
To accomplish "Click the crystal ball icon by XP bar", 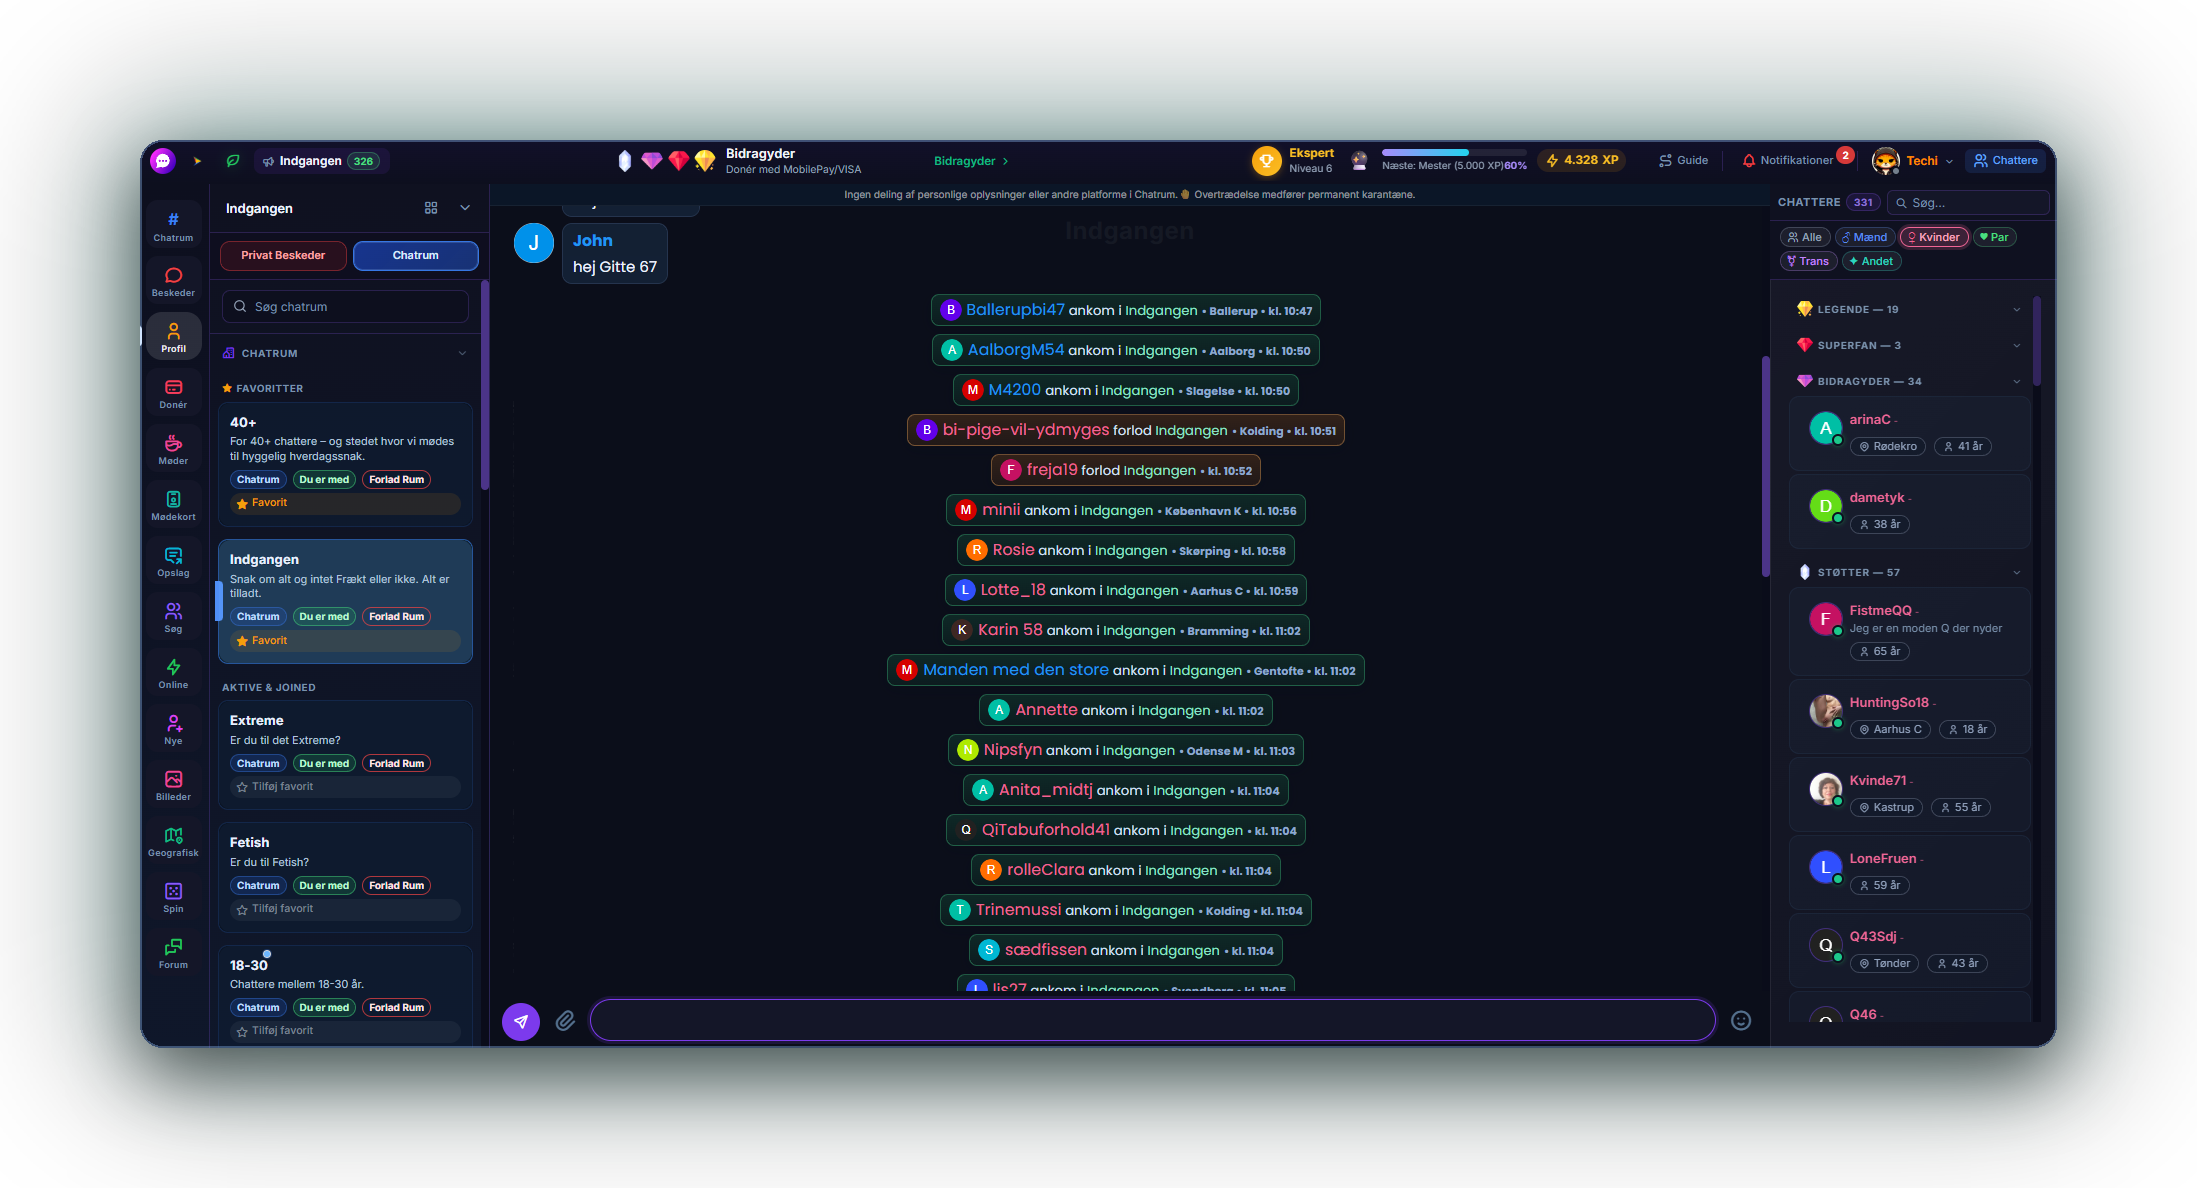I will click(1359, 161).
